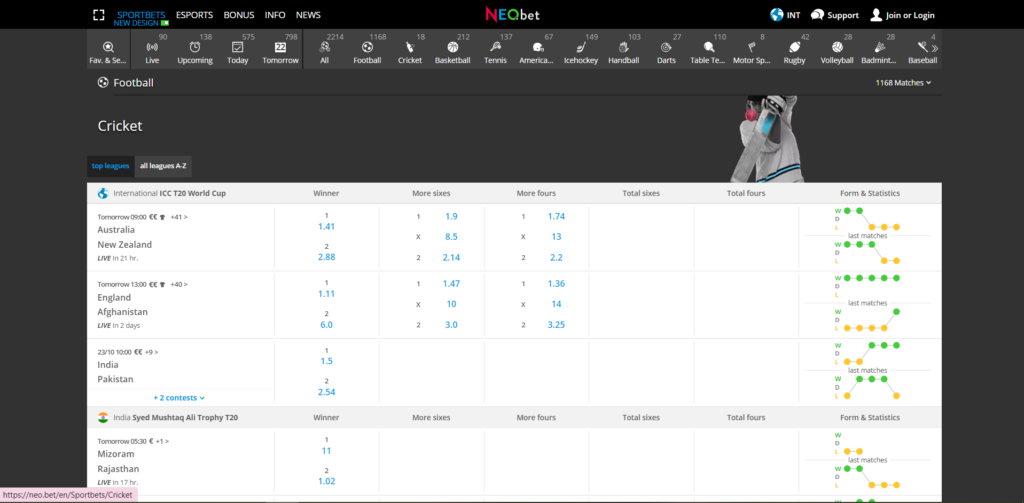Open INFO menu

(275, 15)
